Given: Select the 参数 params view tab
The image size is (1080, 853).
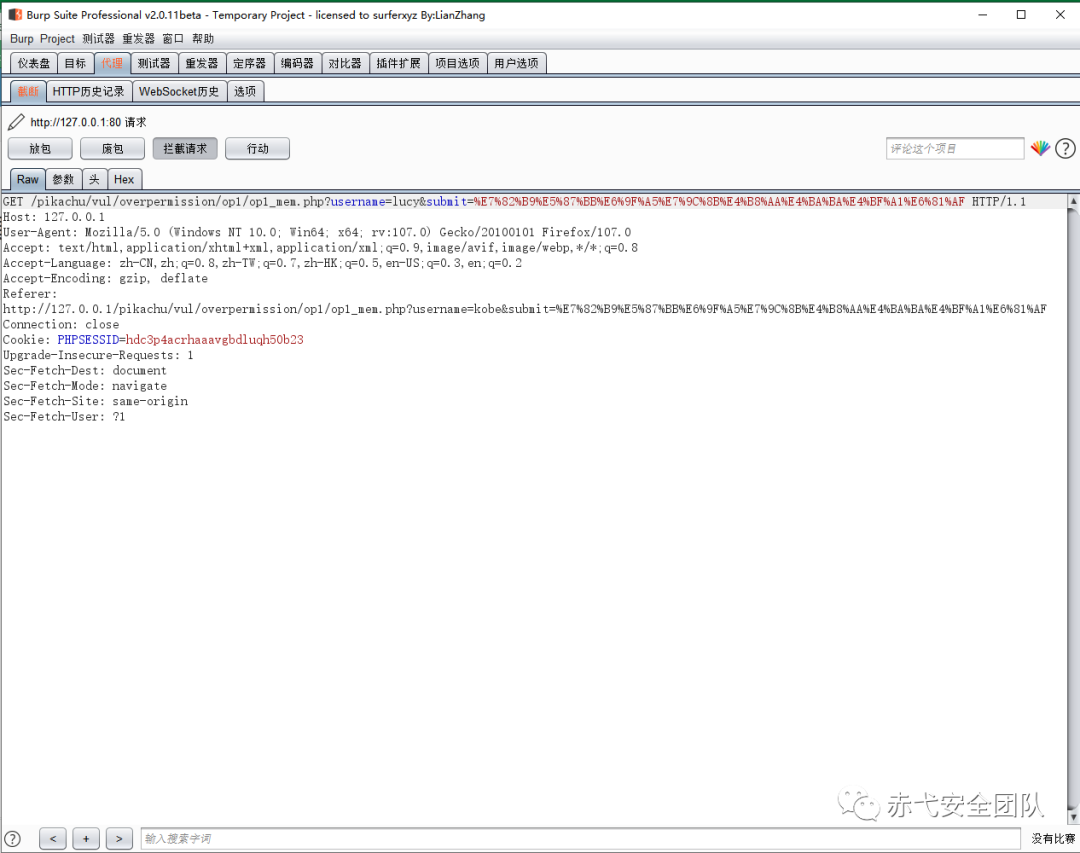Looking at the screenshot, I should pyautogui.click(x=63, y=179).
